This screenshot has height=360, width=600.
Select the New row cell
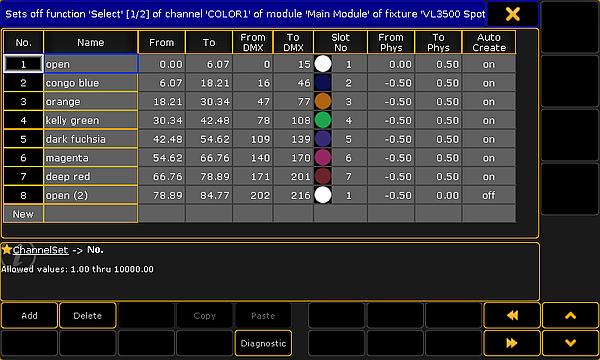pyautogui.click(x=23, y=214)
